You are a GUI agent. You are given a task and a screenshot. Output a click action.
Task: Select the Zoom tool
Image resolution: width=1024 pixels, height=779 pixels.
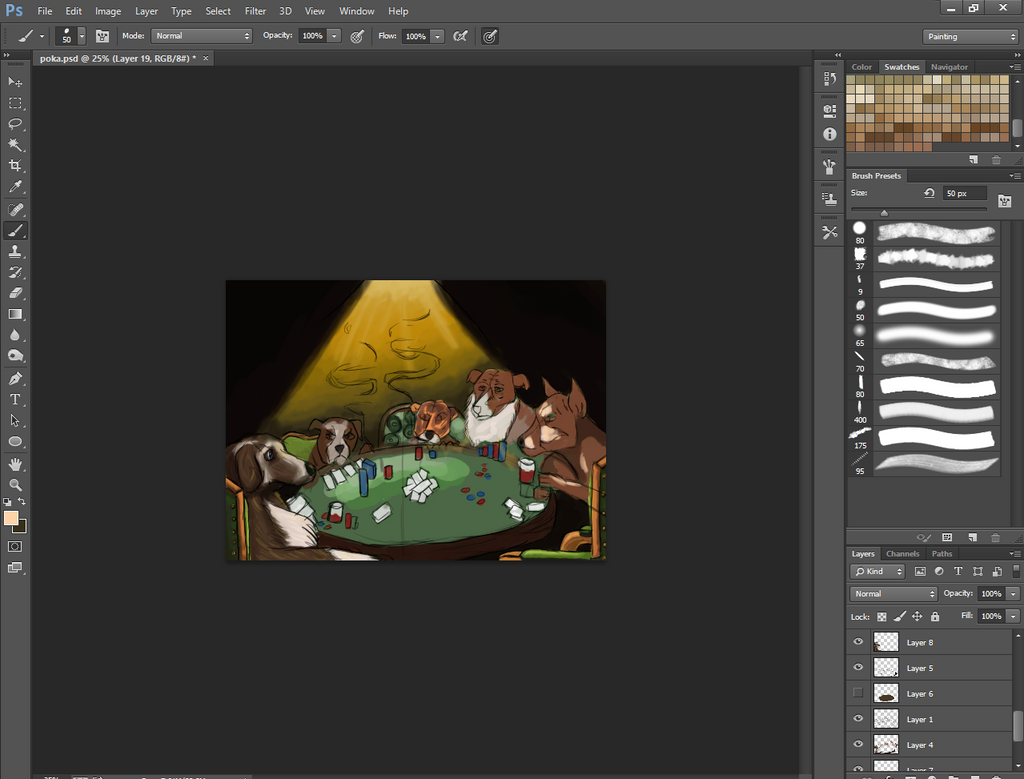click(x=15, y=485)
